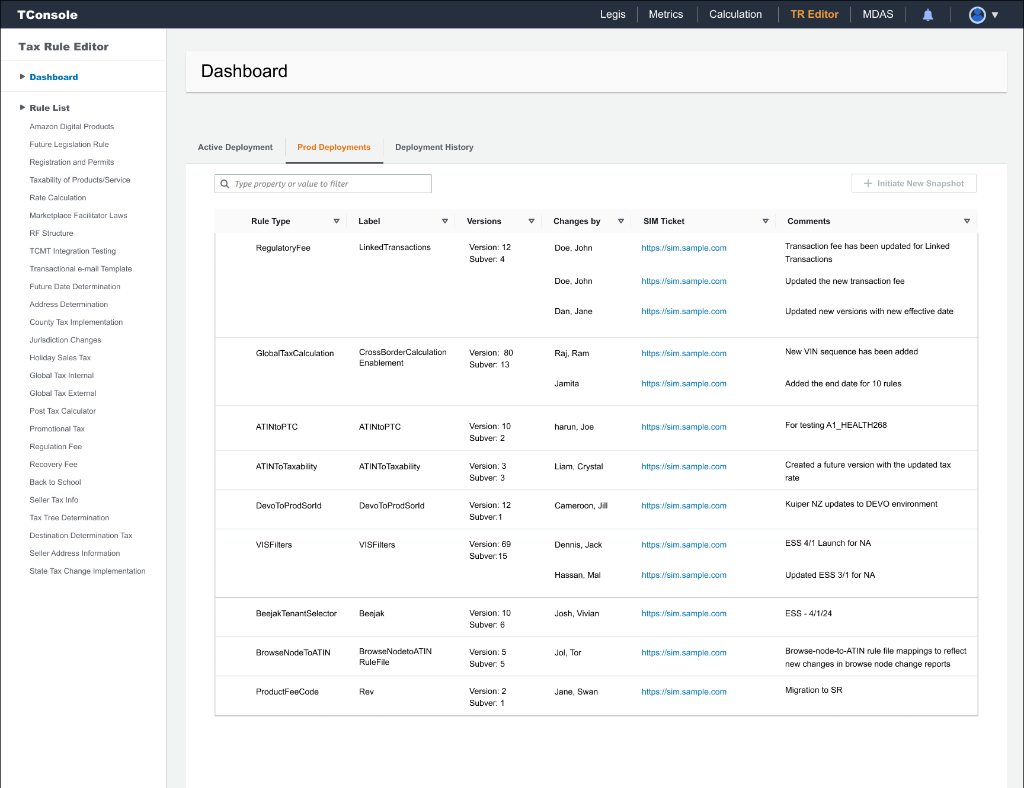The height and width of the screenshot is (788, 1024).
Task: Select Holiday Sales Tax in sidebar
Action: point(60,358)
